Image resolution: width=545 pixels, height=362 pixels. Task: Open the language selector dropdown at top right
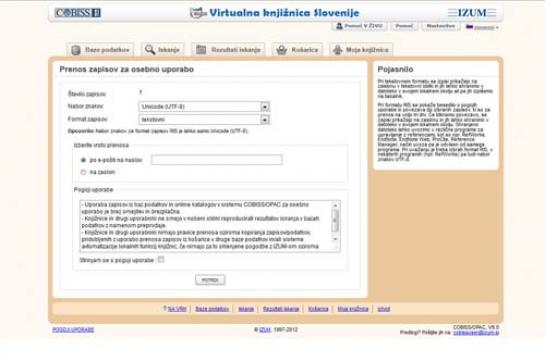tap(482, 27)
